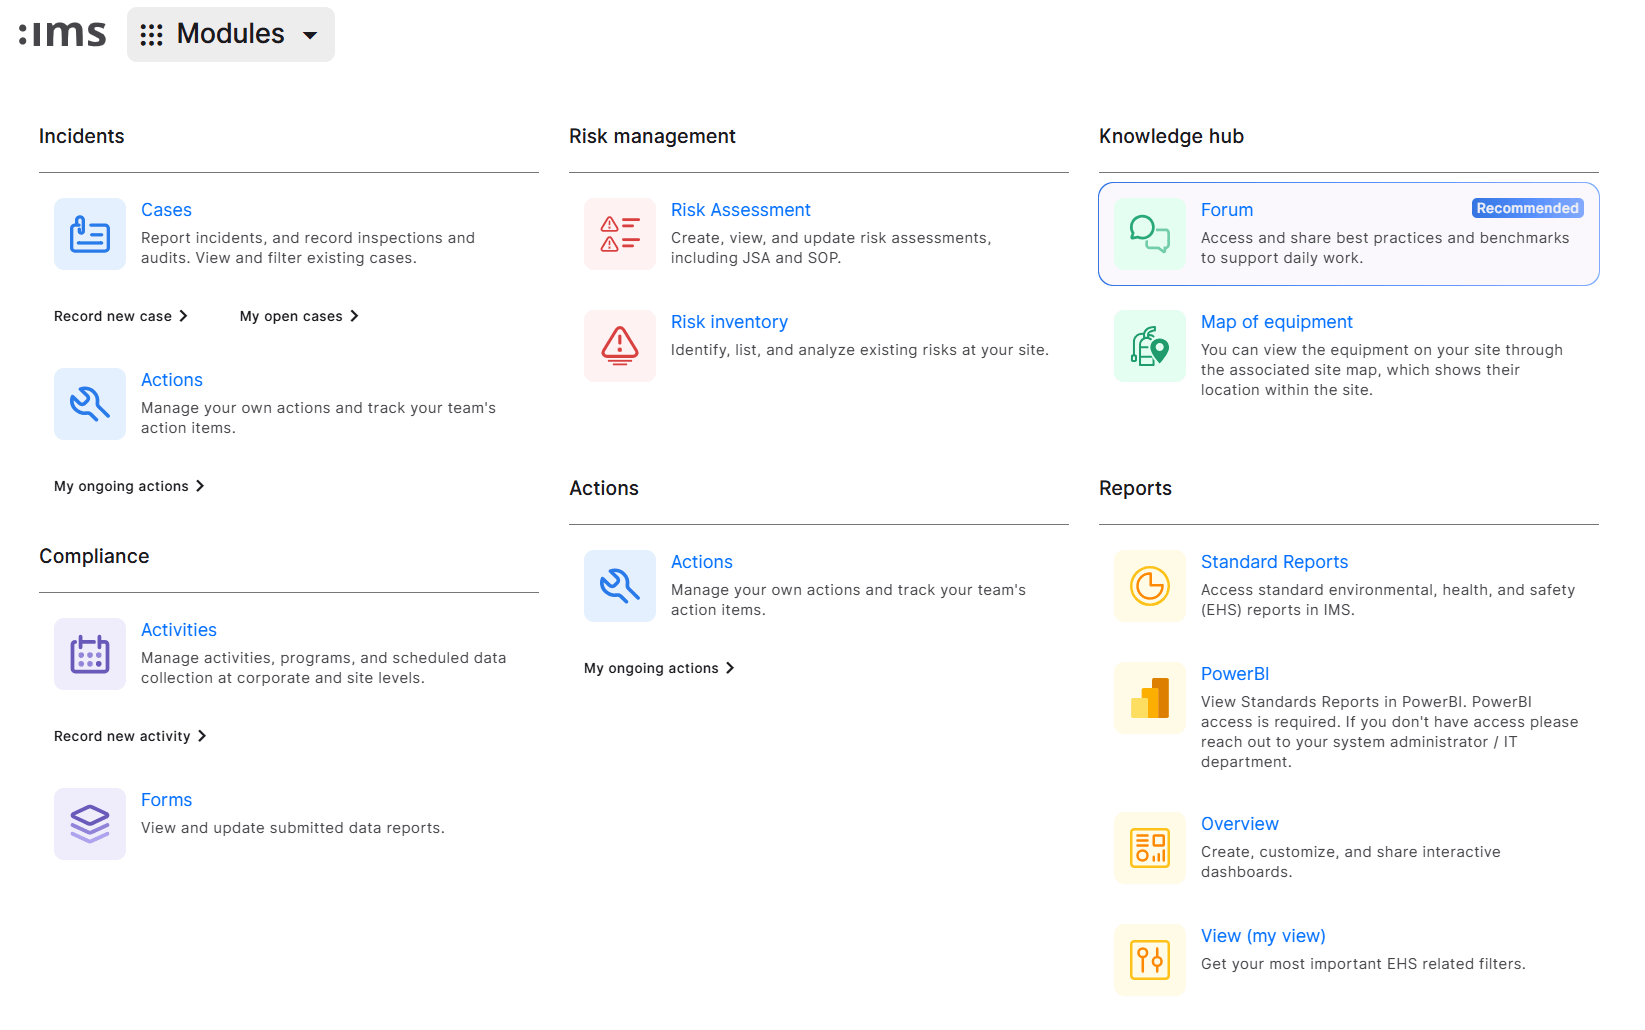
Task: Click the IMS logo
Action: [x=62, y=34]
